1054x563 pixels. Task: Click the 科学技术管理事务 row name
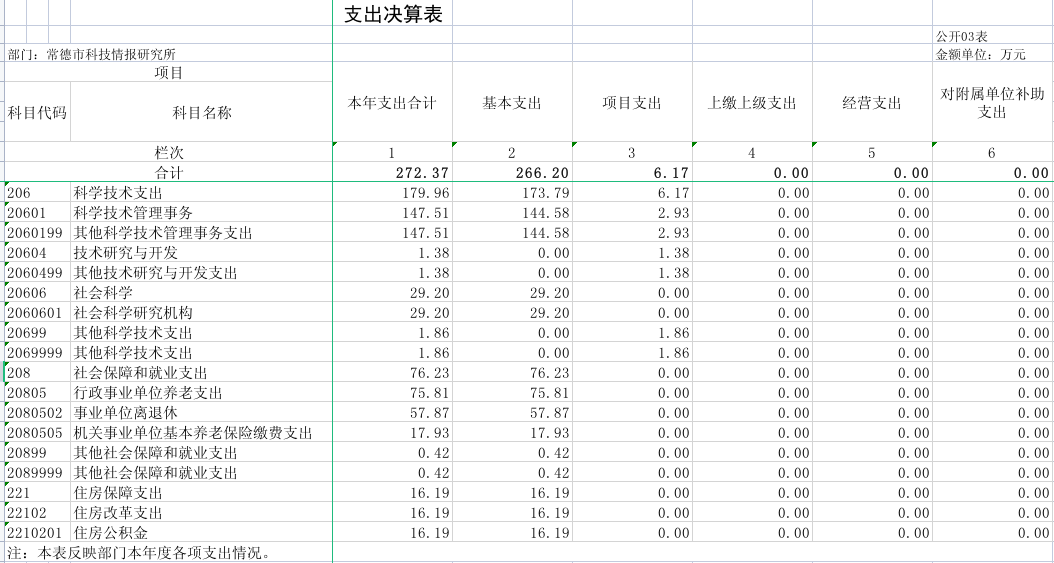[x=133, y=213]
